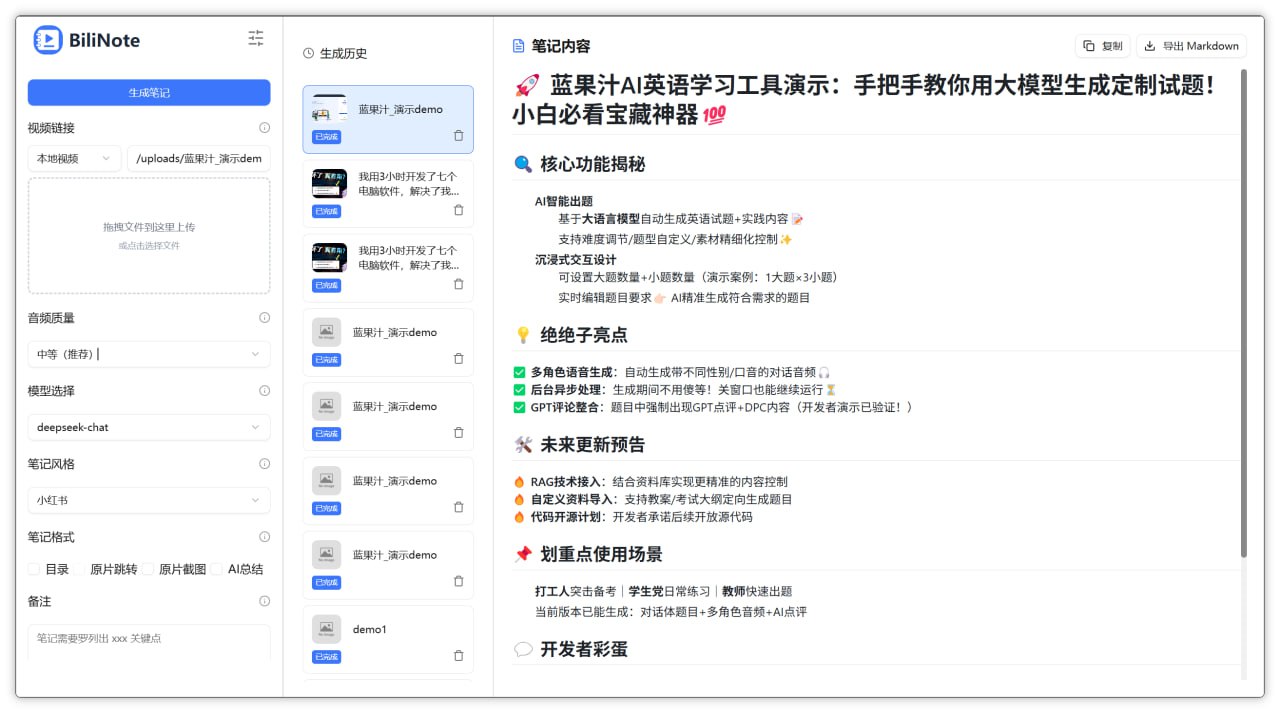Viewport: 1280px width, 713px height.
Task: Enable the 原片截图 checkbox
Action: pyautogui.click(x=148, y=569)
